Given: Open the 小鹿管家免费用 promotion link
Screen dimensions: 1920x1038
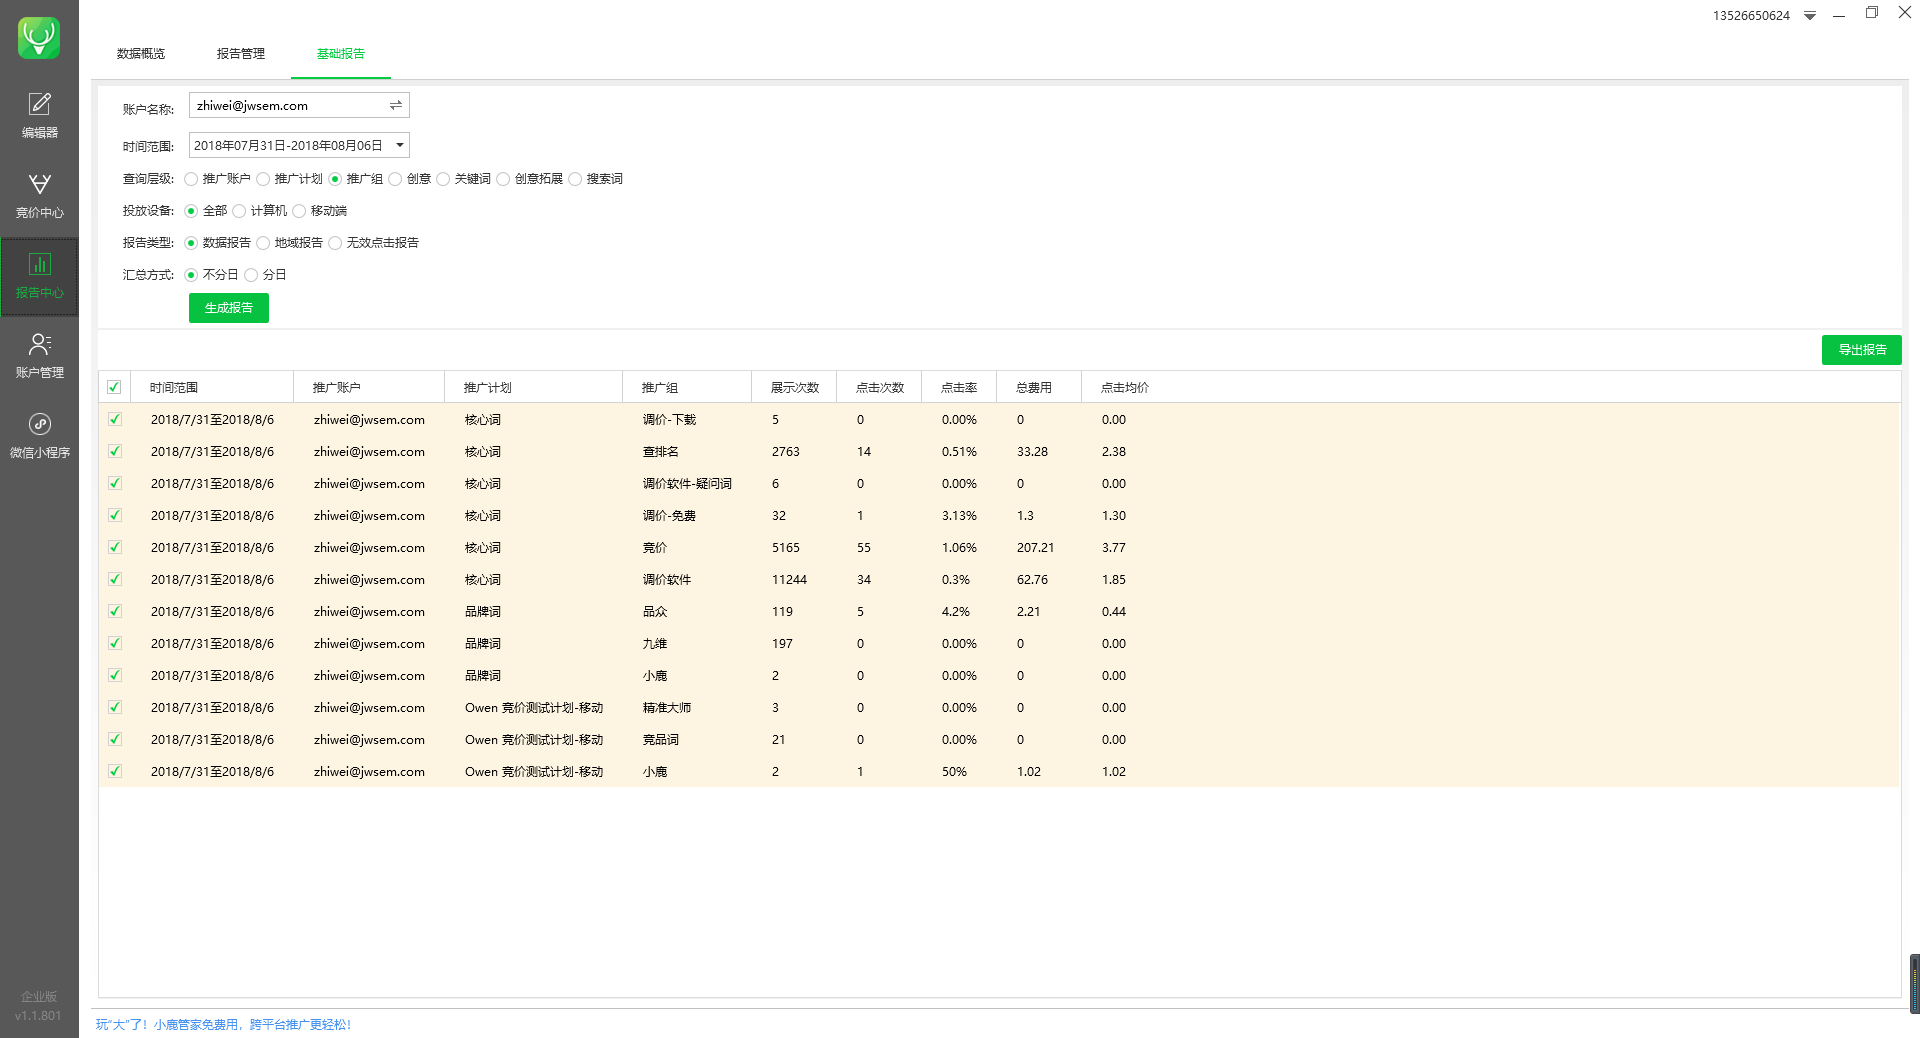Looking at the screenshot, I should point(224,1025).
